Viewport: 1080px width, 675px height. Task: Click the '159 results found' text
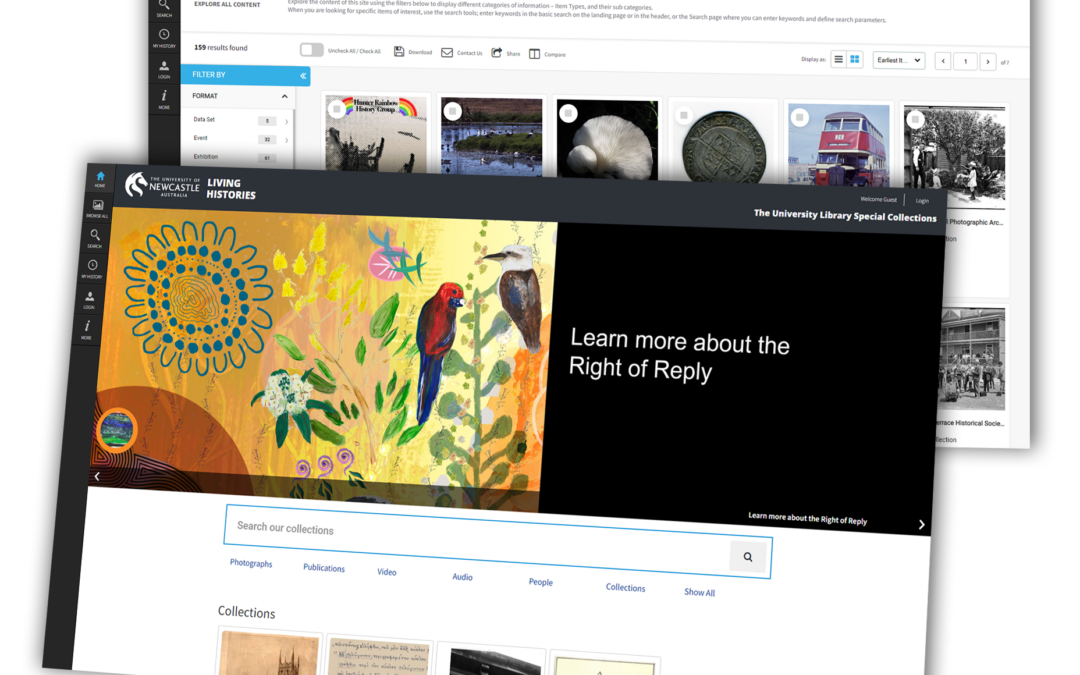click(220, 48)
